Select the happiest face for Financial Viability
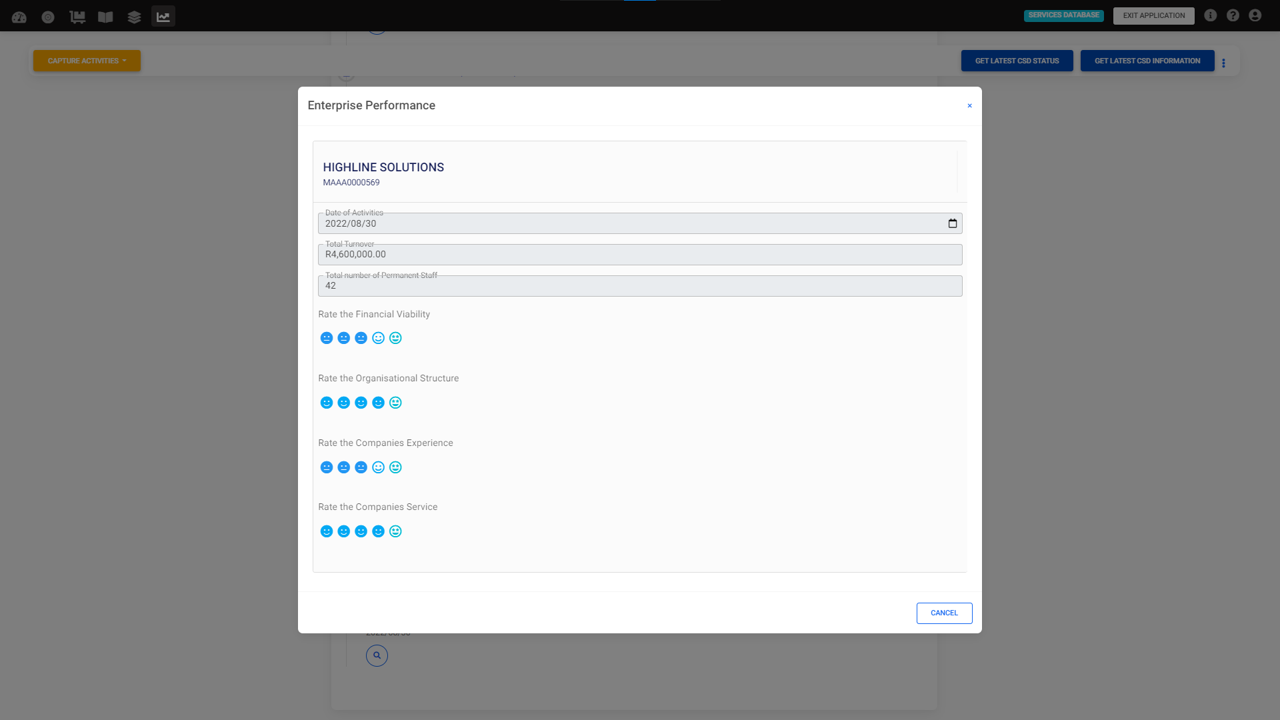This screenshot has height=720, width=1280. 395,338
